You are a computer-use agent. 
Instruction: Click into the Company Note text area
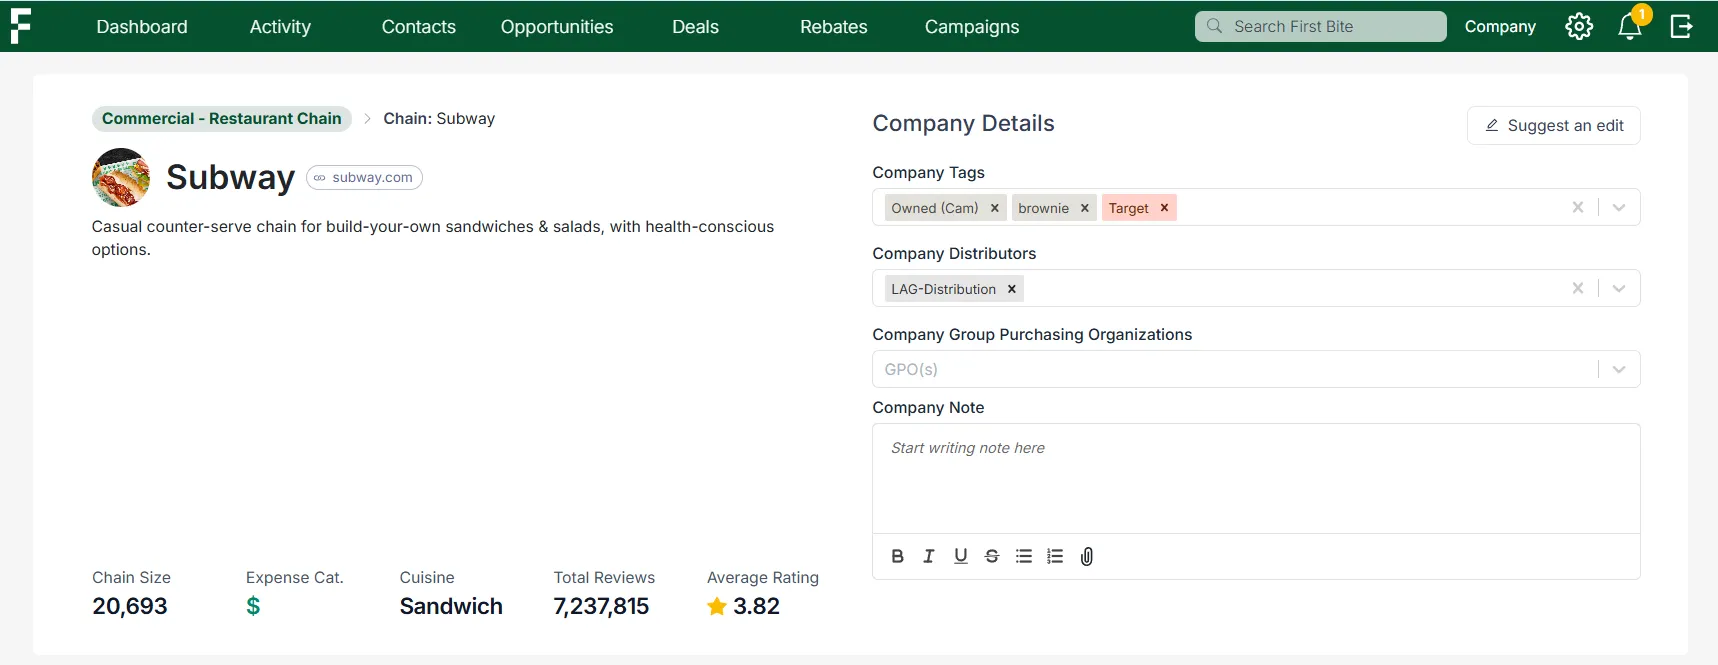[x=1256, y=479]
